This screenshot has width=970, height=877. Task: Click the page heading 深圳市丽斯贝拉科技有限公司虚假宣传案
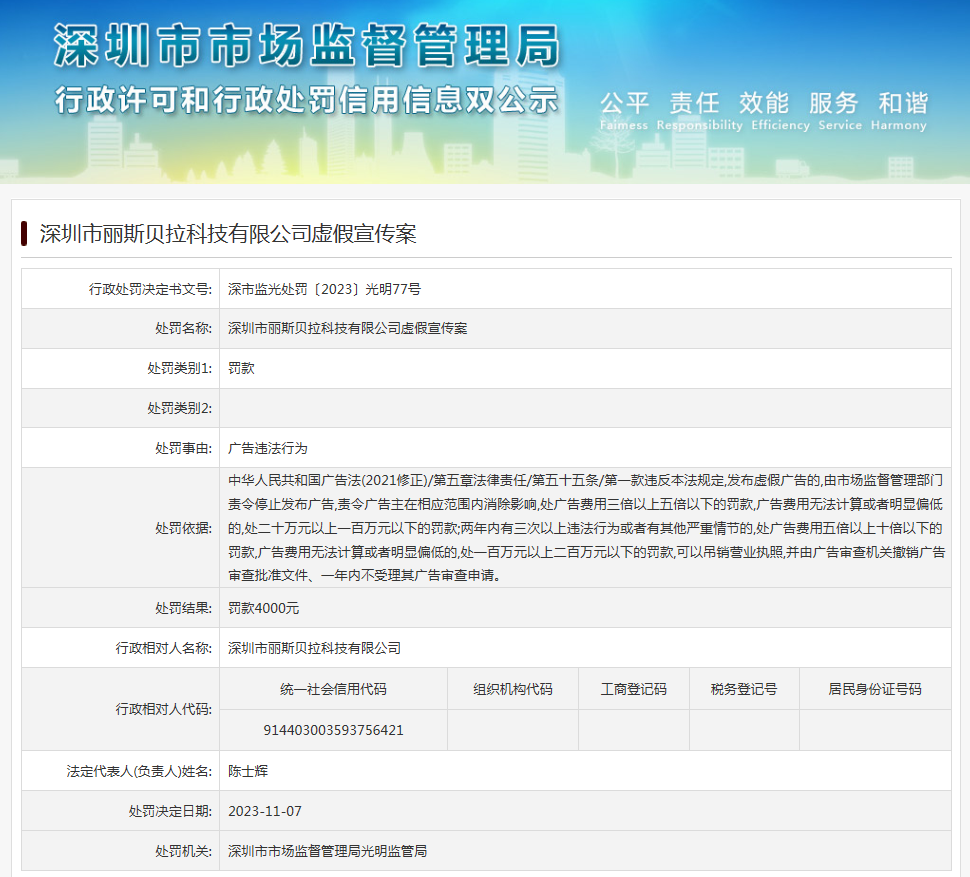pyautogui.click(x=228, y=234)
